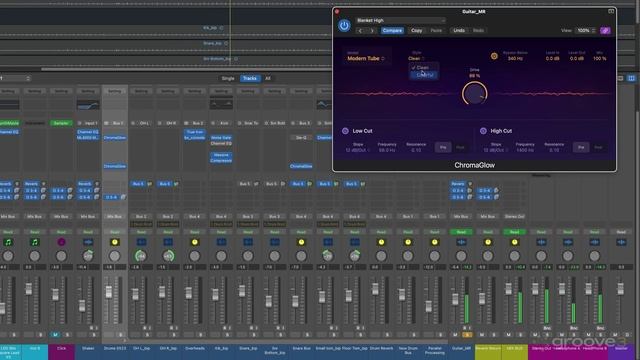Image resolution: width=640 pixels, height=360 pixels.
Task: Click the Copy button in plugin header
Action: click(416, 31)
